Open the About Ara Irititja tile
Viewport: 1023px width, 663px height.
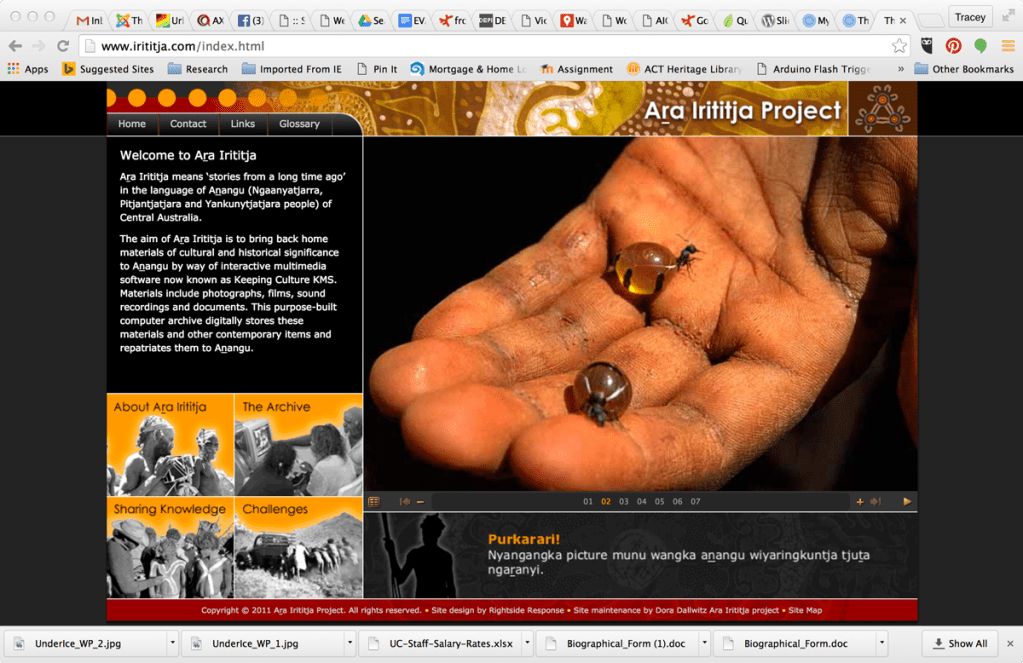tap(170, 444)
